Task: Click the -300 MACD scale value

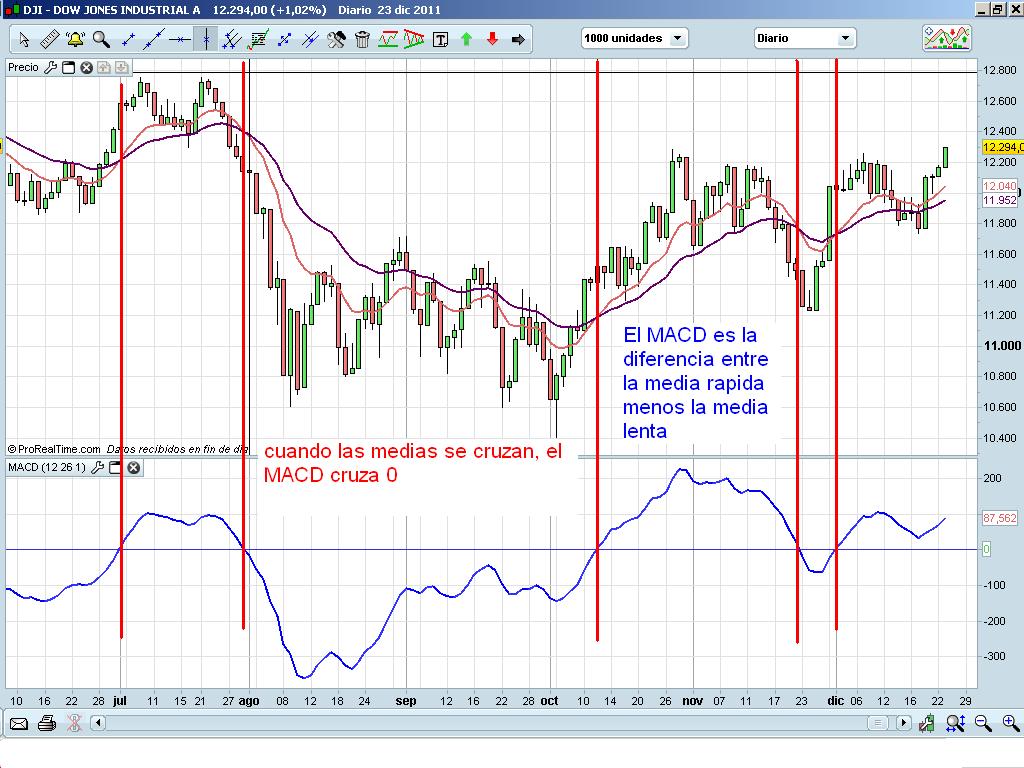Action: (x=995, y=656)
